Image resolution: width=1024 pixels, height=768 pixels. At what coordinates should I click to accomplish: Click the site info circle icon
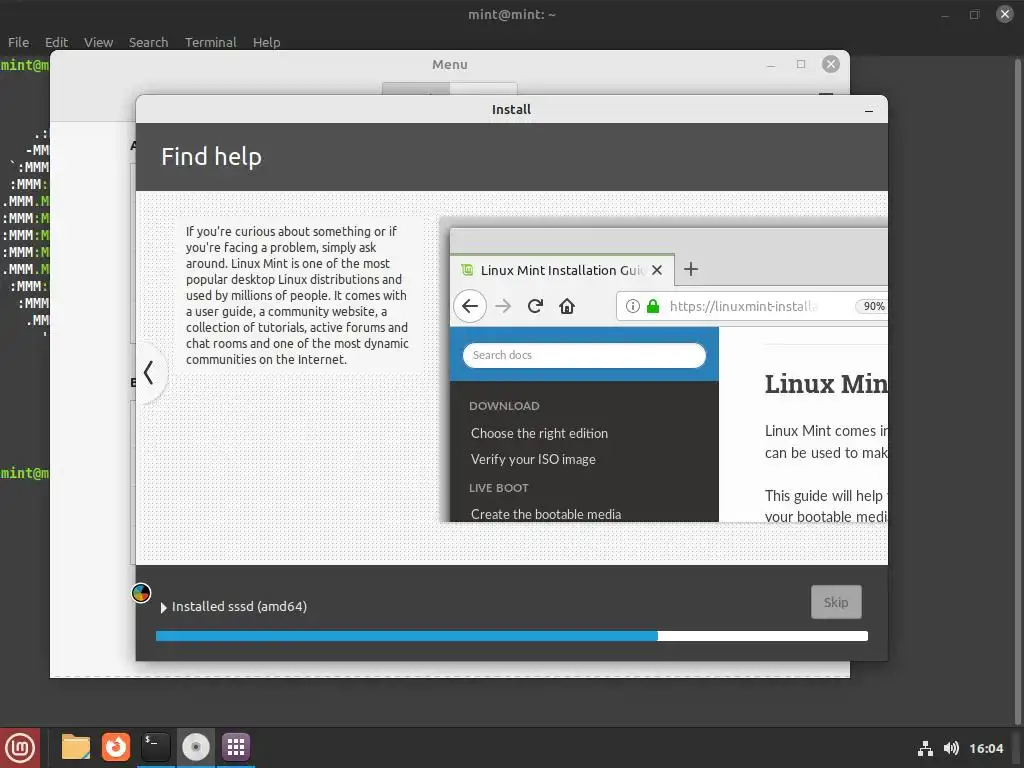coord(632,306)
